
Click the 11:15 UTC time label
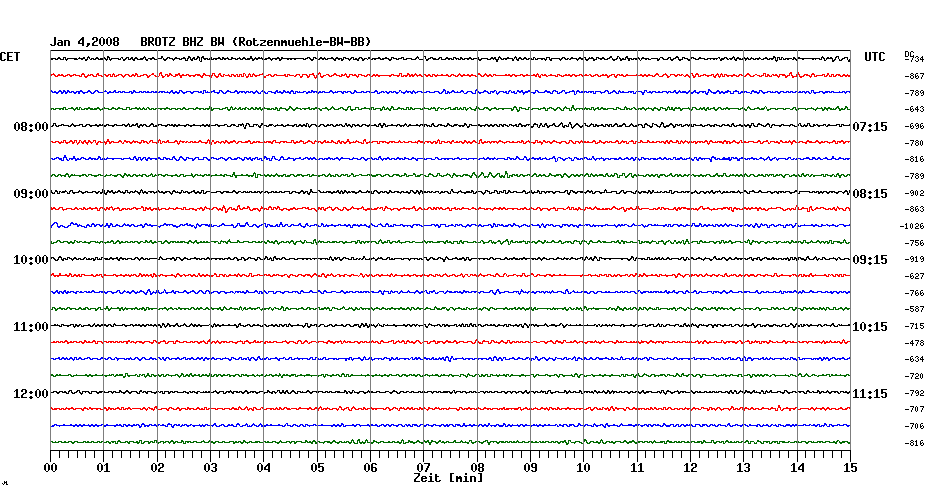(x=869, y=393)
